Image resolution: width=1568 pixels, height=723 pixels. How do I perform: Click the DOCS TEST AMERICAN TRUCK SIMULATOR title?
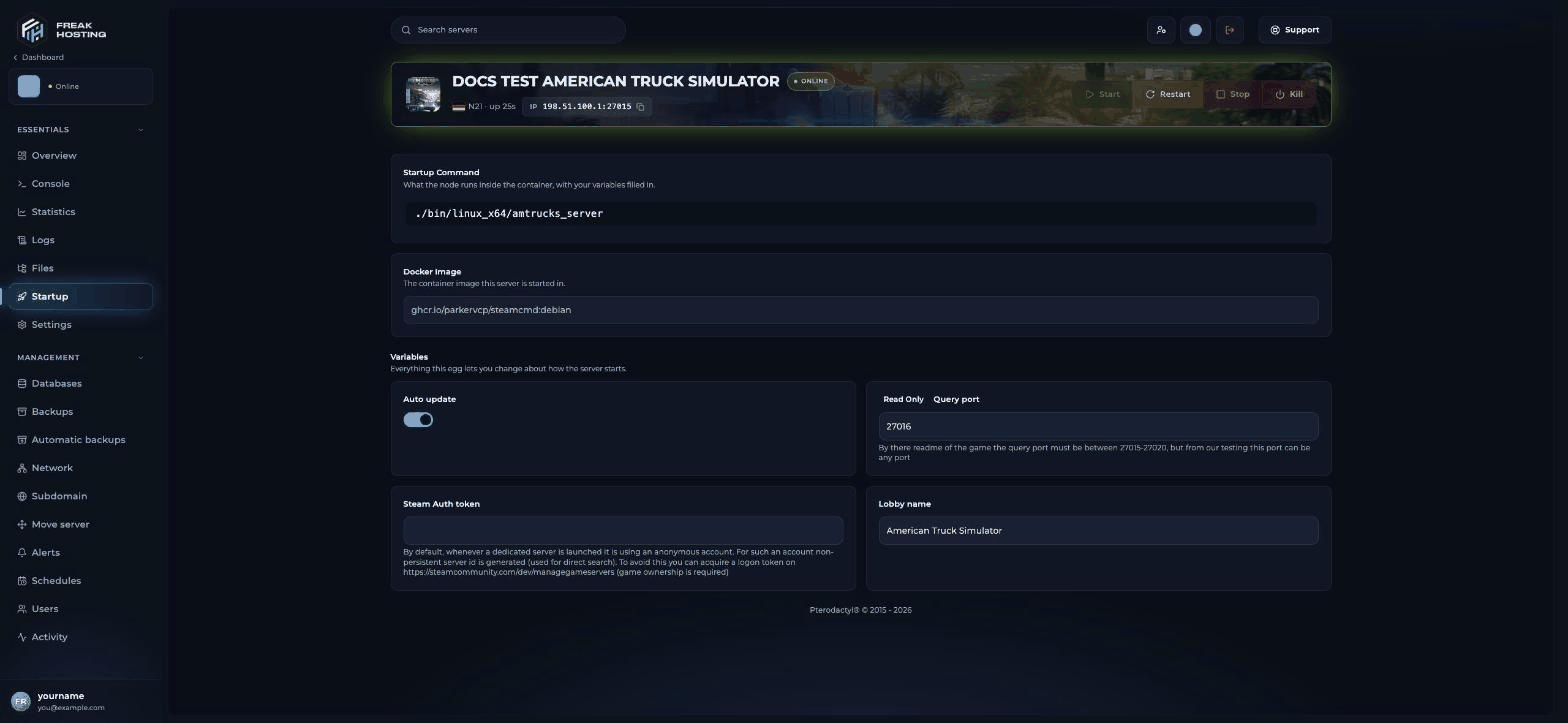615,81
